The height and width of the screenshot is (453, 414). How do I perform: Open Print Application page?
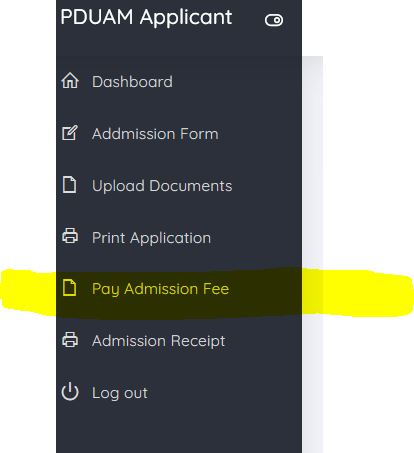tap(151, 238)
